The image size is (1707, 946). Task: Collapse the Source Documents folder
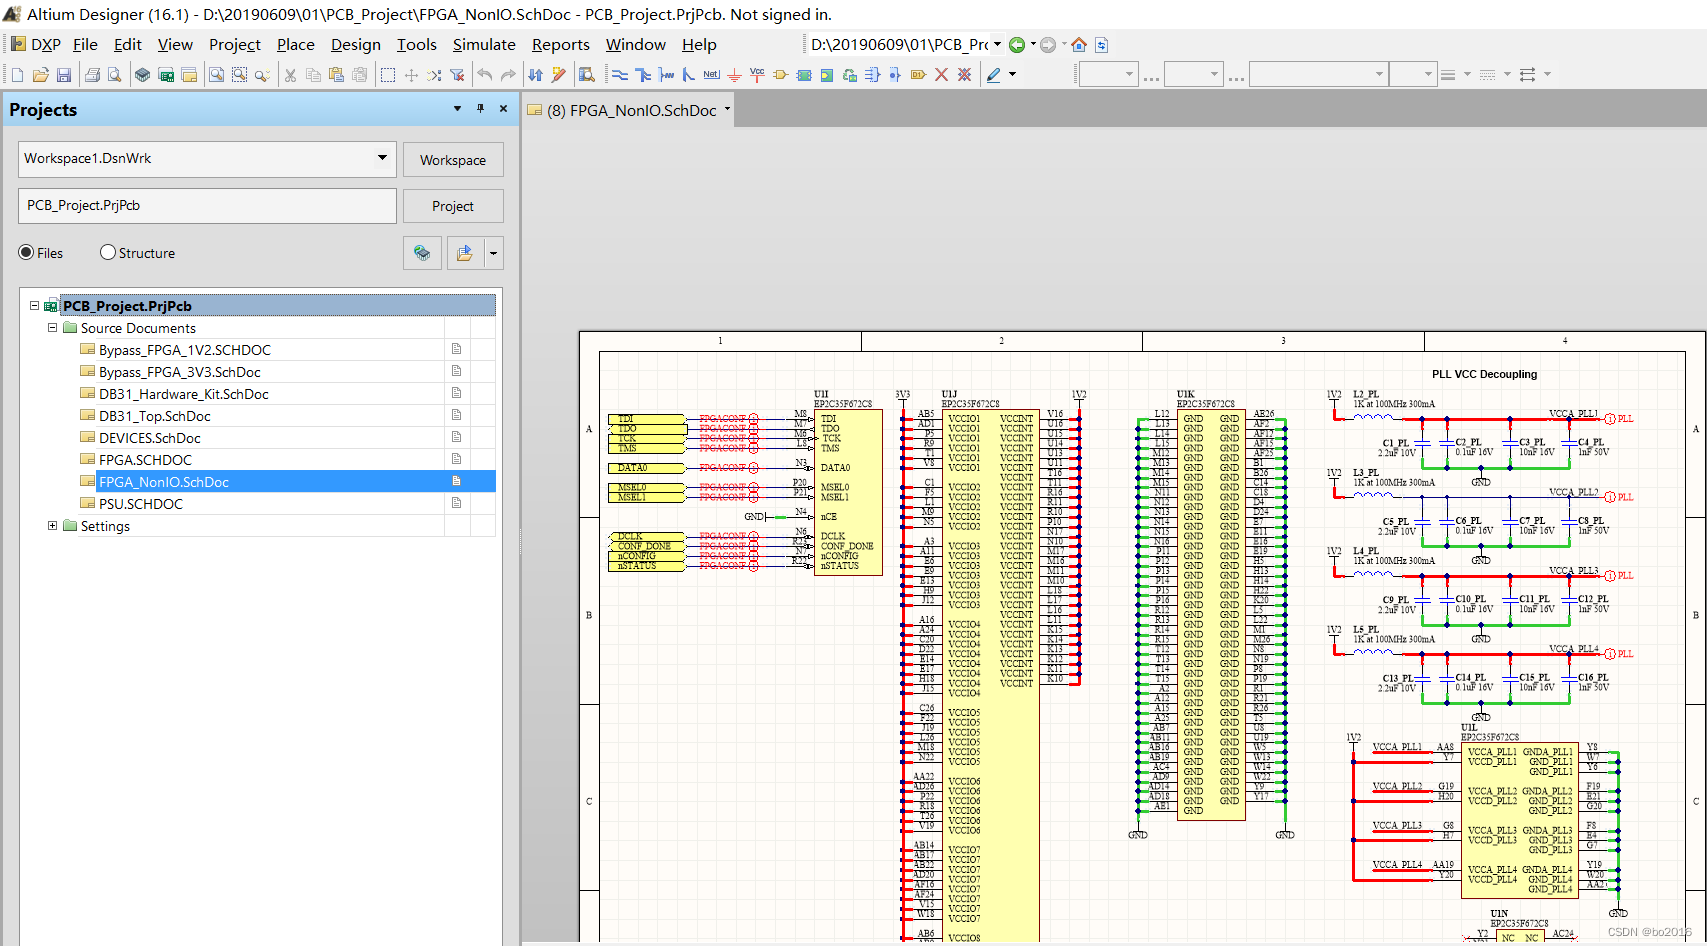53,328
